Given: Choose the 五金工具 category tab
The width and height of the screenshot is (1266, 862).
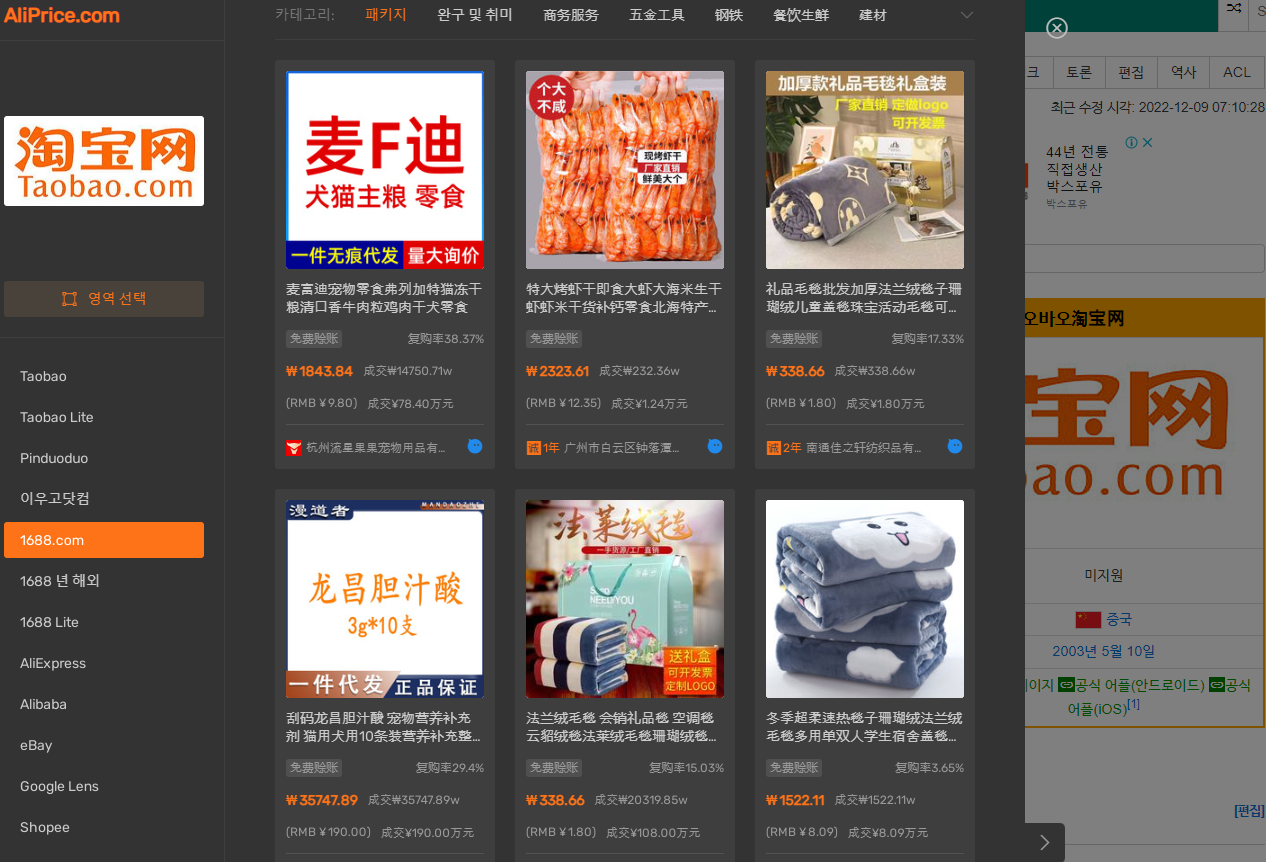Looking at the screenshot, I should [657, 15].
